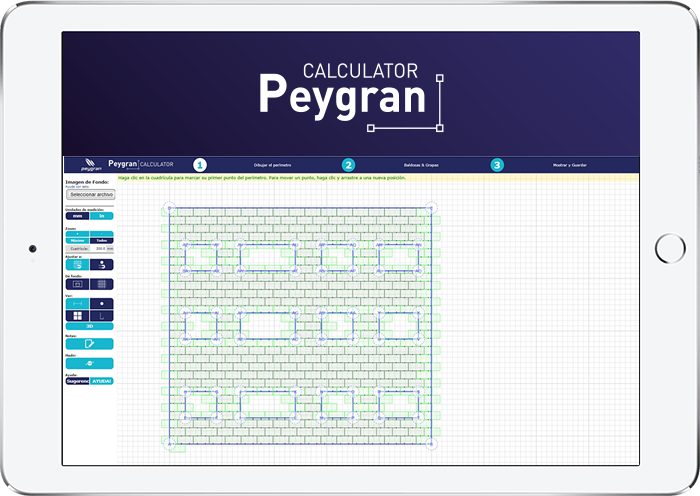Image resolution: width=700 pixels, height=496 pixels.
Task: Open the notes pencil icon
Action: tap(89, 344)
